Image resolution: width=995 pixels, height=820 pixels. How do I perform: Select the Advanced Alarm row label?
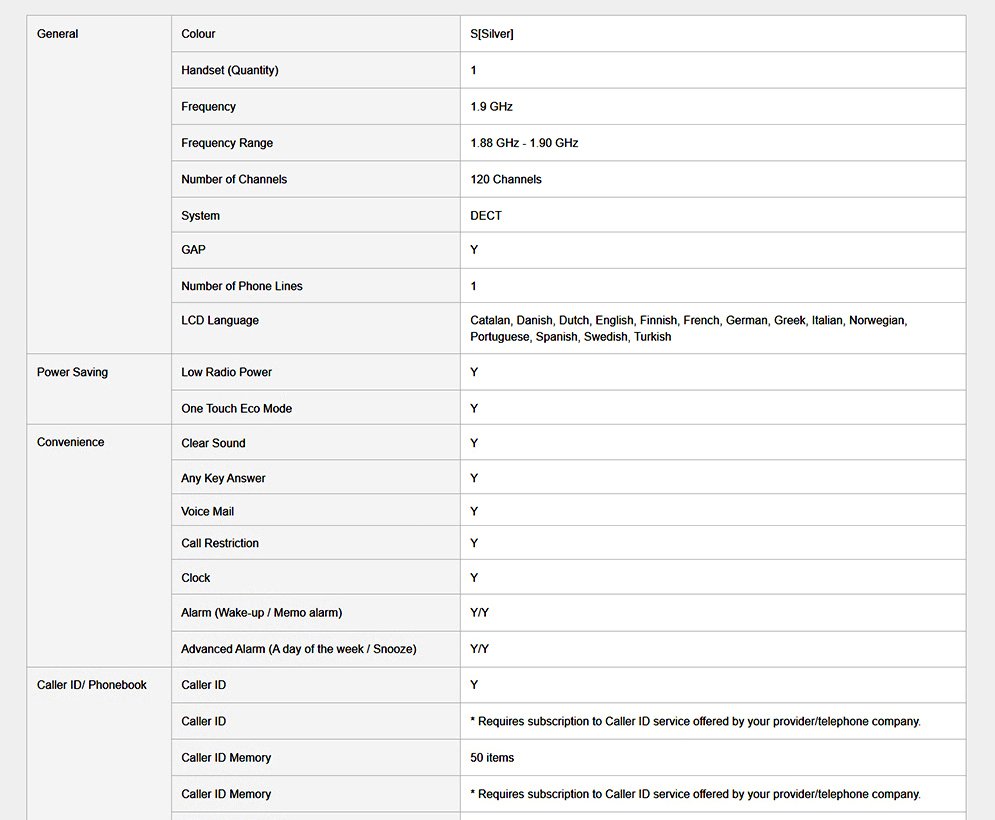point(298,649)
